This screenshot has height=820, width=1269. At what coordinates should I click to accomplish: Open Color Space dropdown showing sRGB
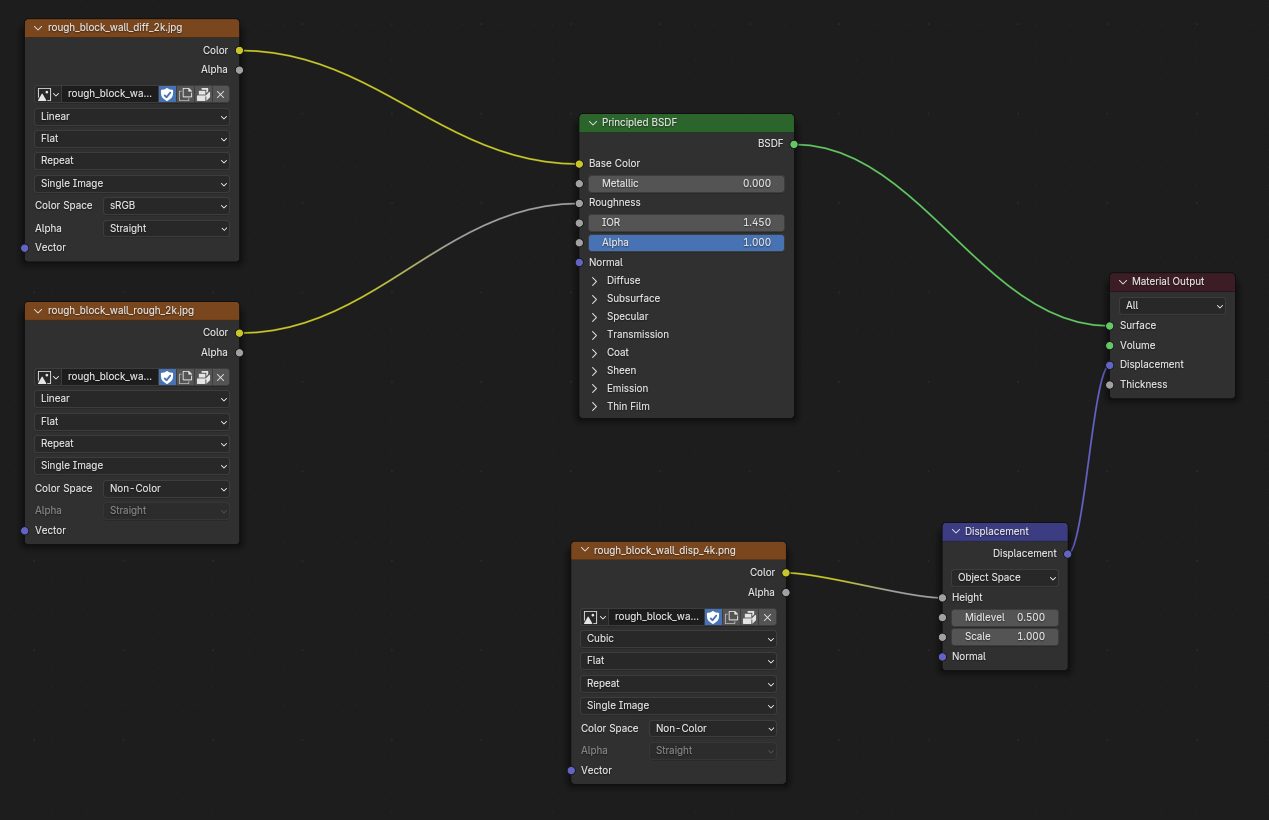[x=166, y=206]
